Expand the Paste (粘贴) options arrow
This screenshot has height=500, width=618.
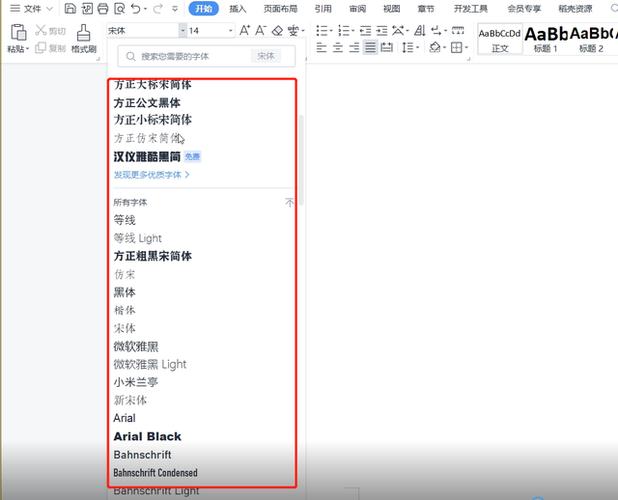click(28, 49)
